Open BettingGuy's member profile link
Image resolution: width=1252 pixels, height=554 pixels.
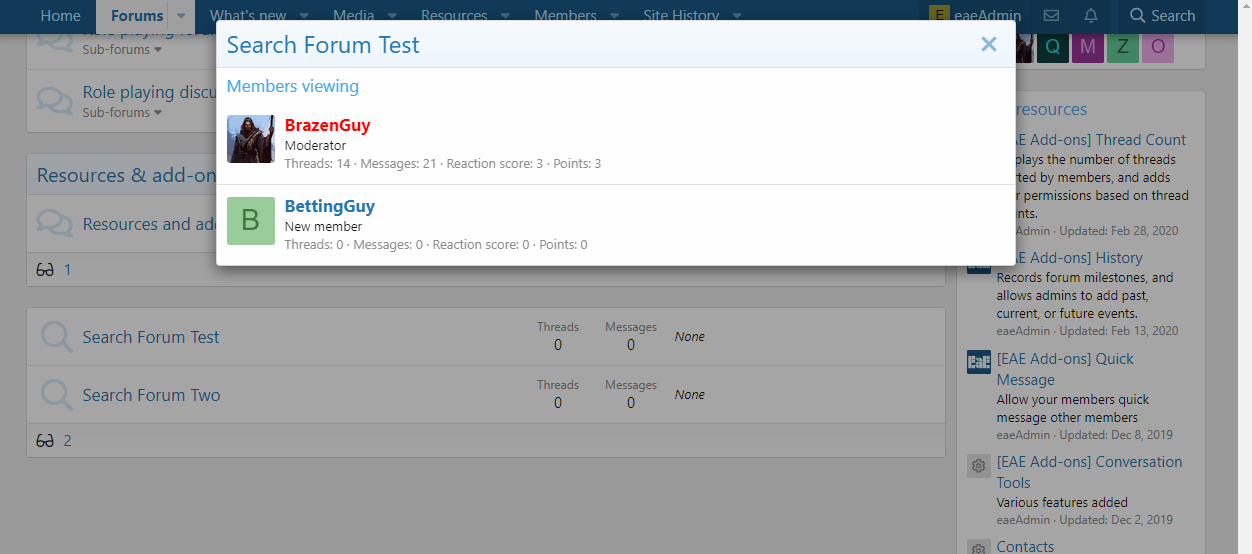click(x=330, y=206)
